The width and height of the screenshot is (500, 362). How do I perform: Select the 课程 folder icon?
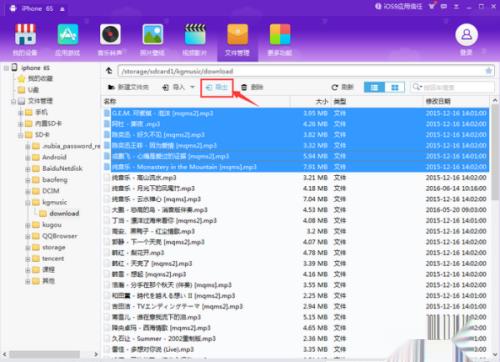(36, 270)
